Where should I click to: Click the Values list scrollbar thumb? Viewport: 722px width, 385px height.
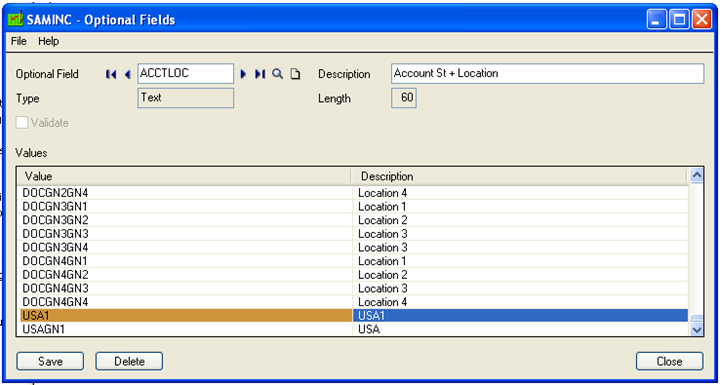[696, 319]
